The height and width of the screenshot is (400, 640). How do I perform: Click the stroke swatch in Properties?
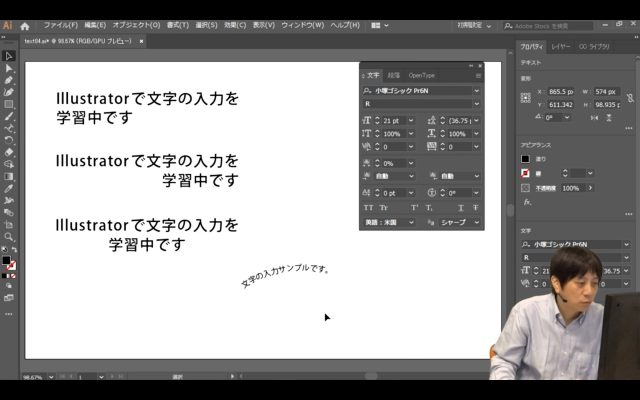pos(526,173)
